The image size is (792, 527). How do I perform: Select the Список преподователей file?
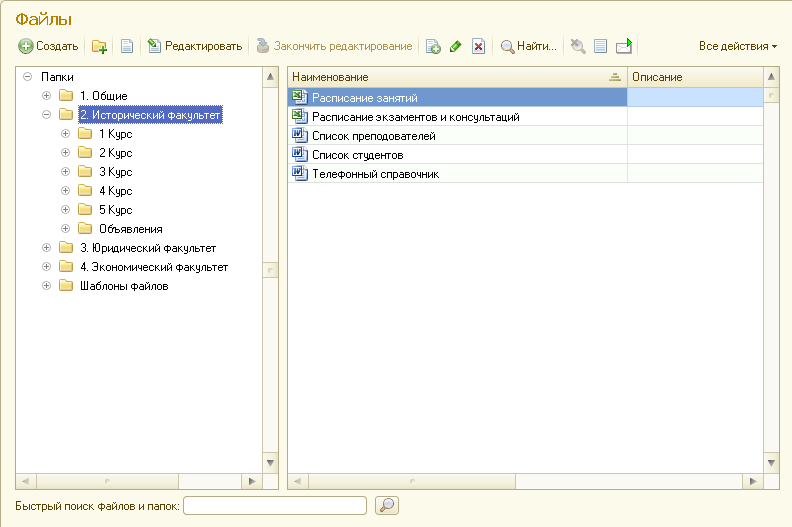point(525,135)
